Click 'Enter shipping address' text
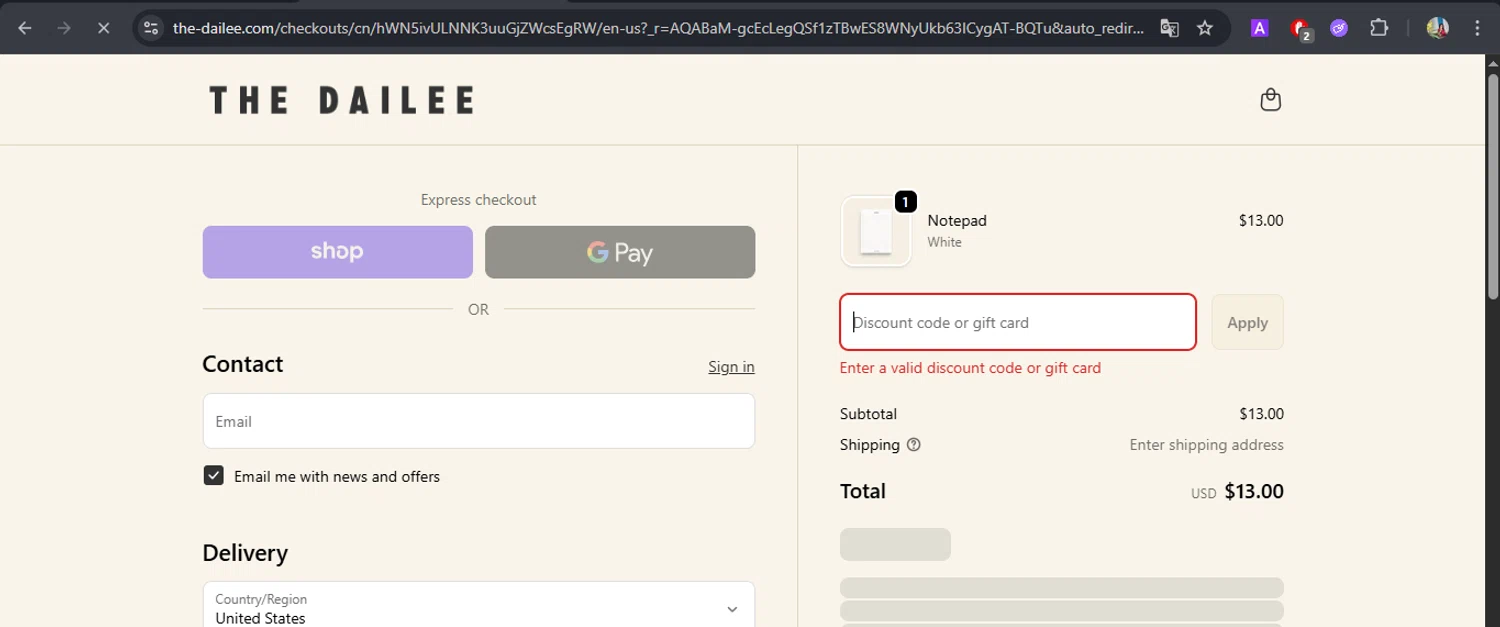Image resolution: width=1500 pixels, height=627 pixels. click(x=1206, y=445)
